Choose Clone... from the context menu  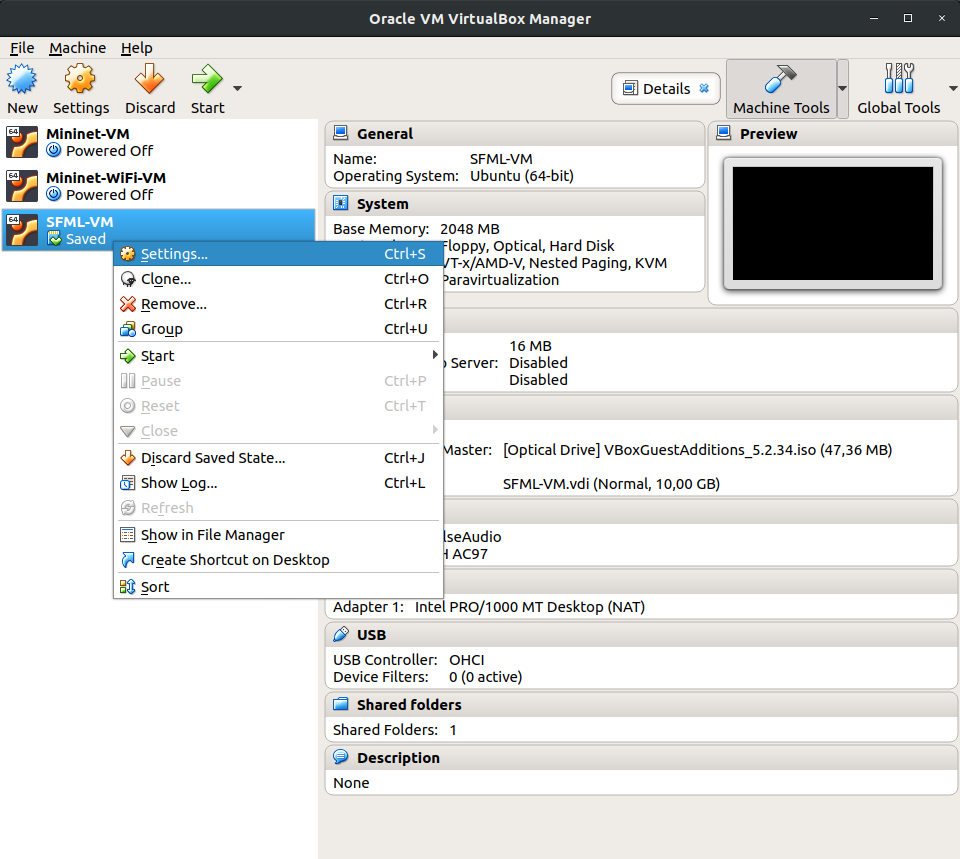click(x=166, y=280)
